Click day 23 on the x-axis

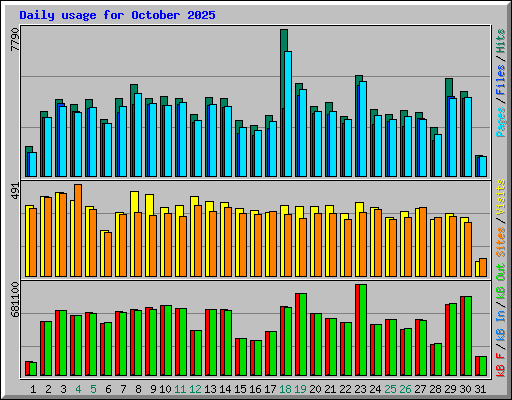[360, 389]
